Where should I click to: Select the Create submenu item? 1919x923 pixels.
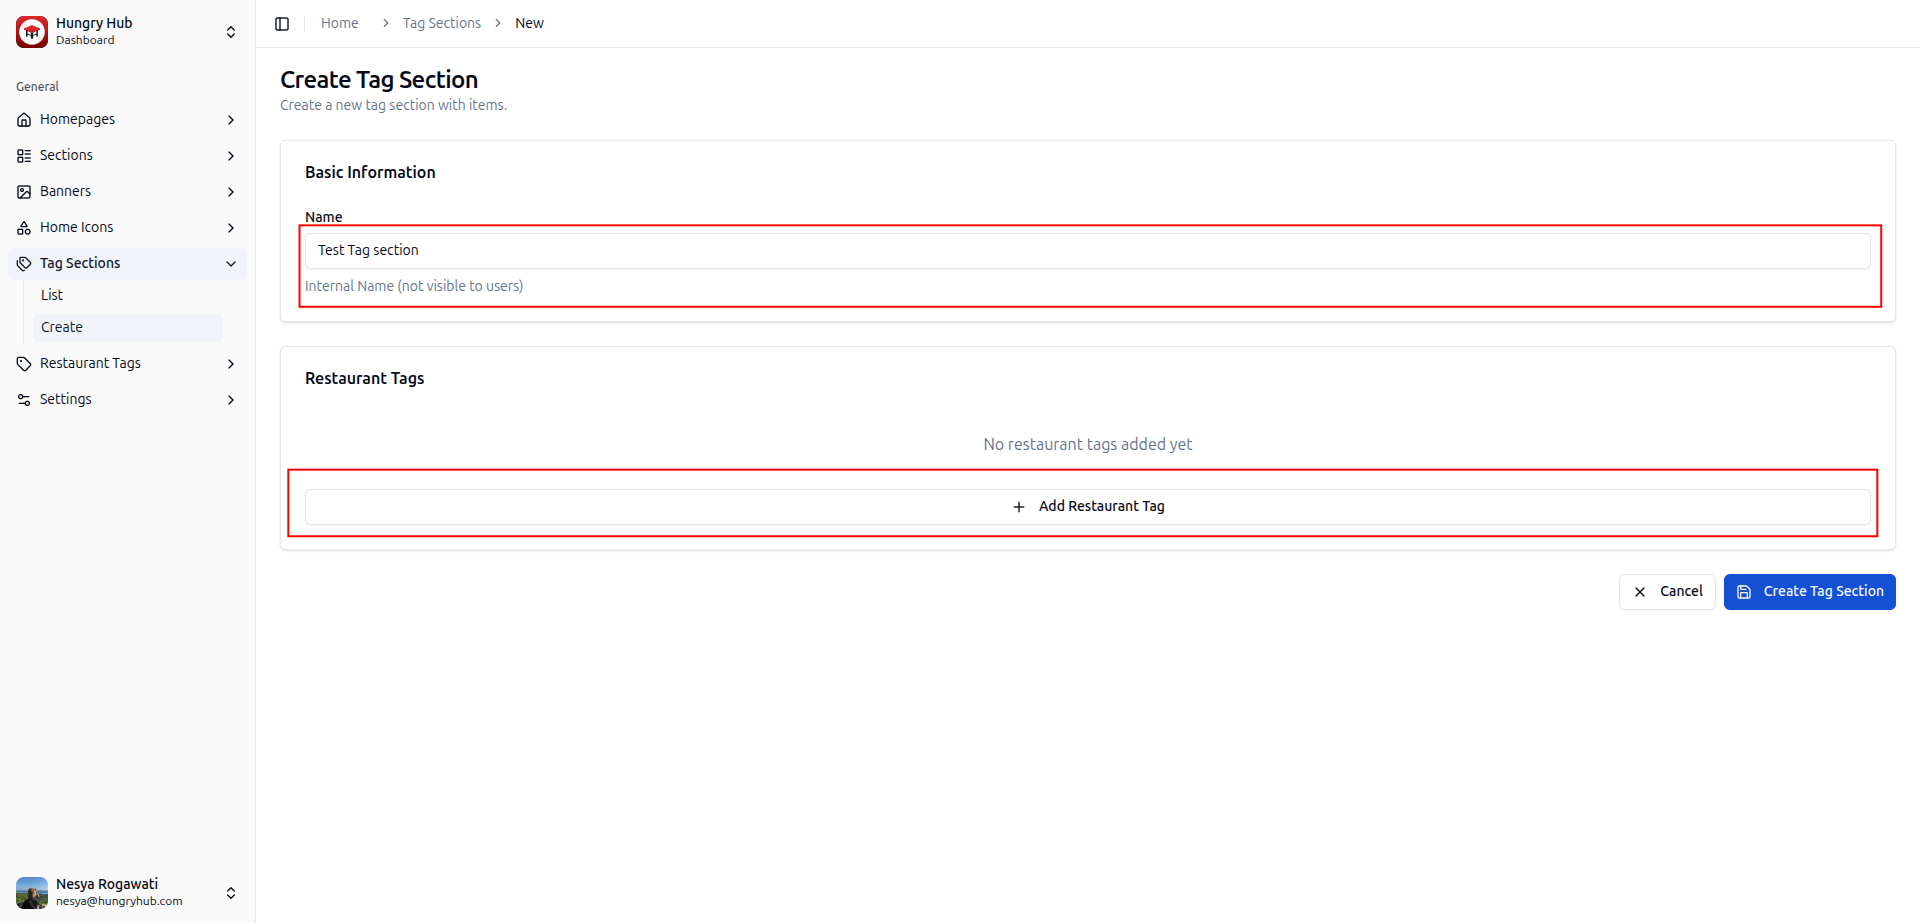[62, 327]
